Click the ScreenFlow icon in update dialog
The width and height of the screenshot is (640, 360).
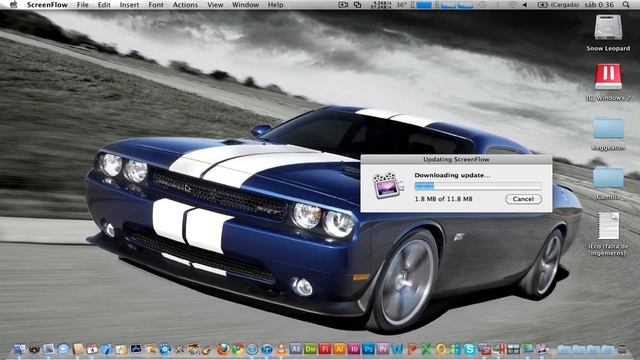(x=387, y=186)
